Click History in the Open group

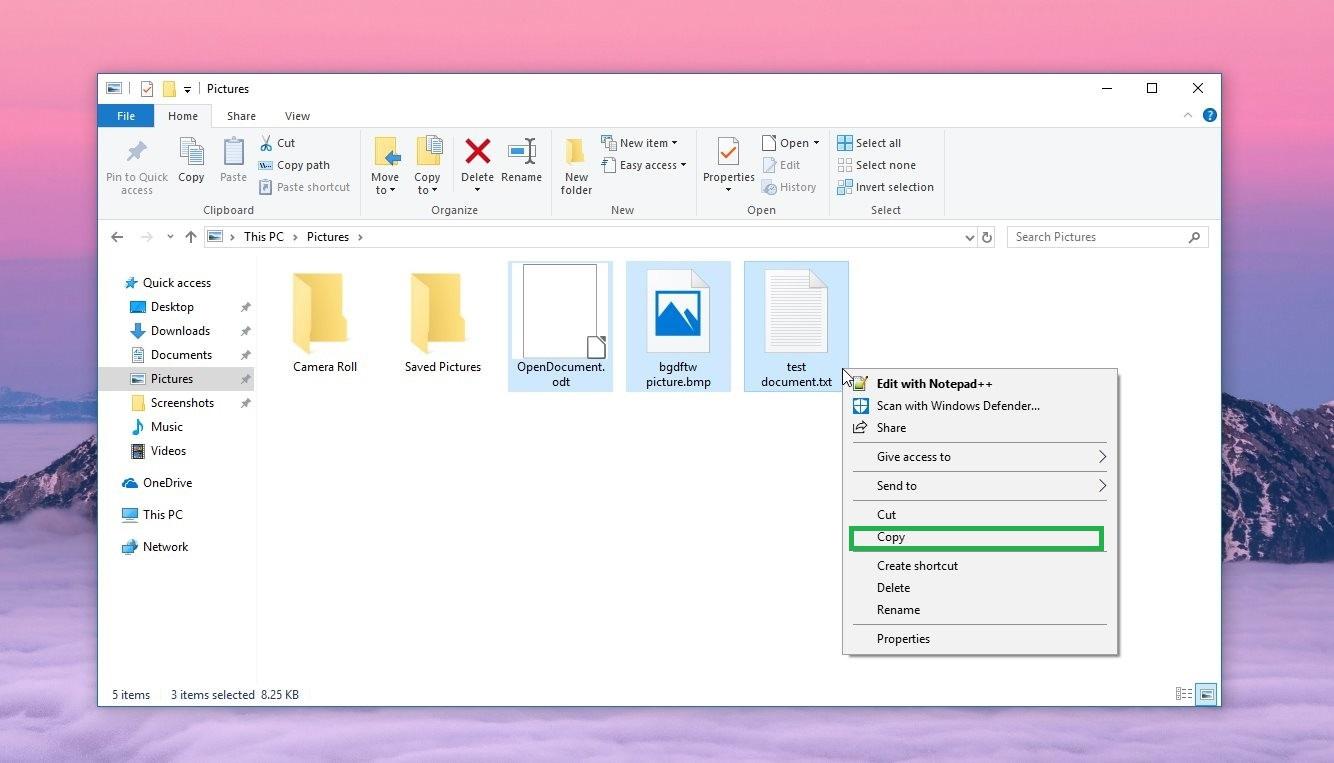[x=789, y=187]
